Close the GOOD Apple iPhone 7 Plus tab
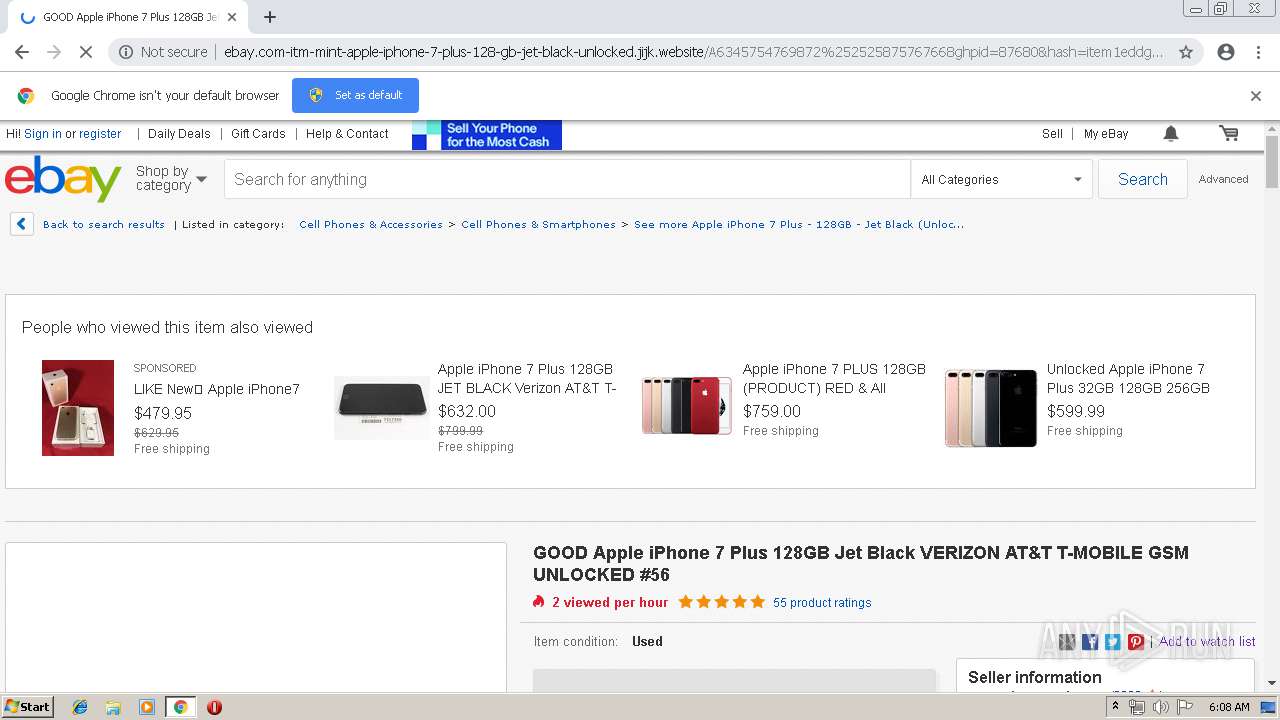The height and width of the screenshot is (720, 1280). click(x=232, y=17)
